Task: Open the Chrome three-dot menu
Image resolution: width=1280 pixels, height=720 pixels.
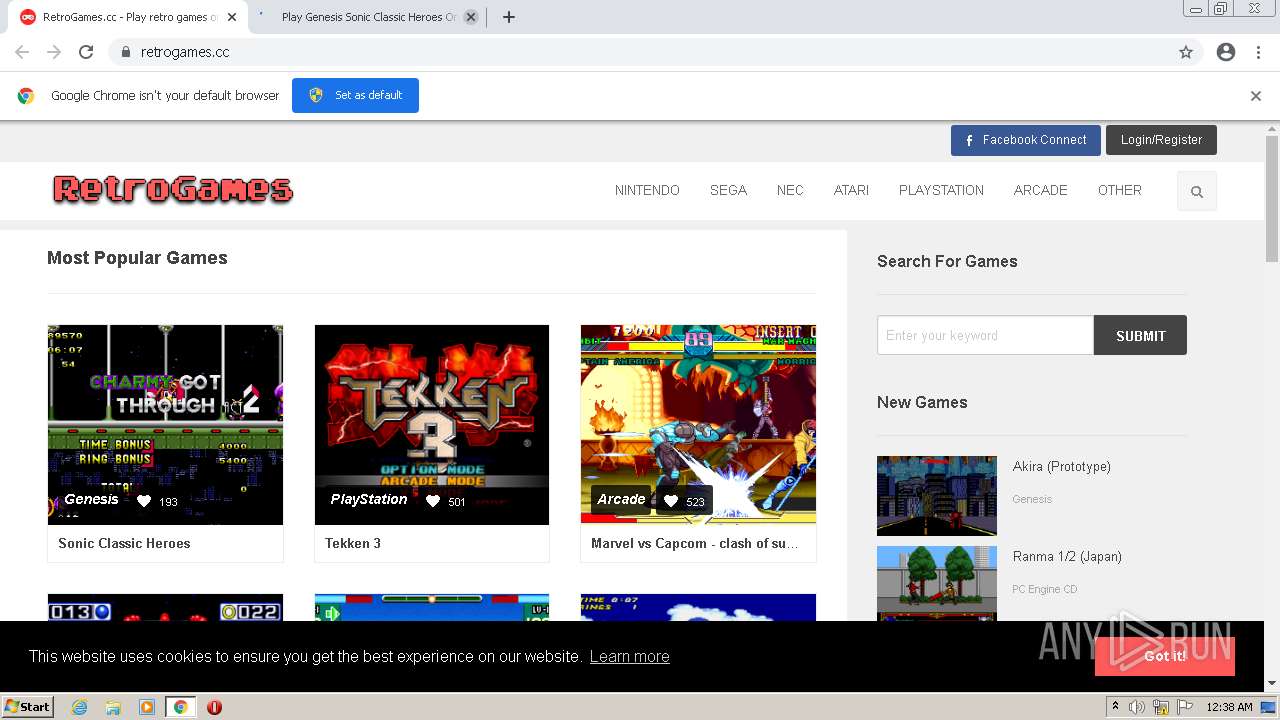Action: (1258, 52)
